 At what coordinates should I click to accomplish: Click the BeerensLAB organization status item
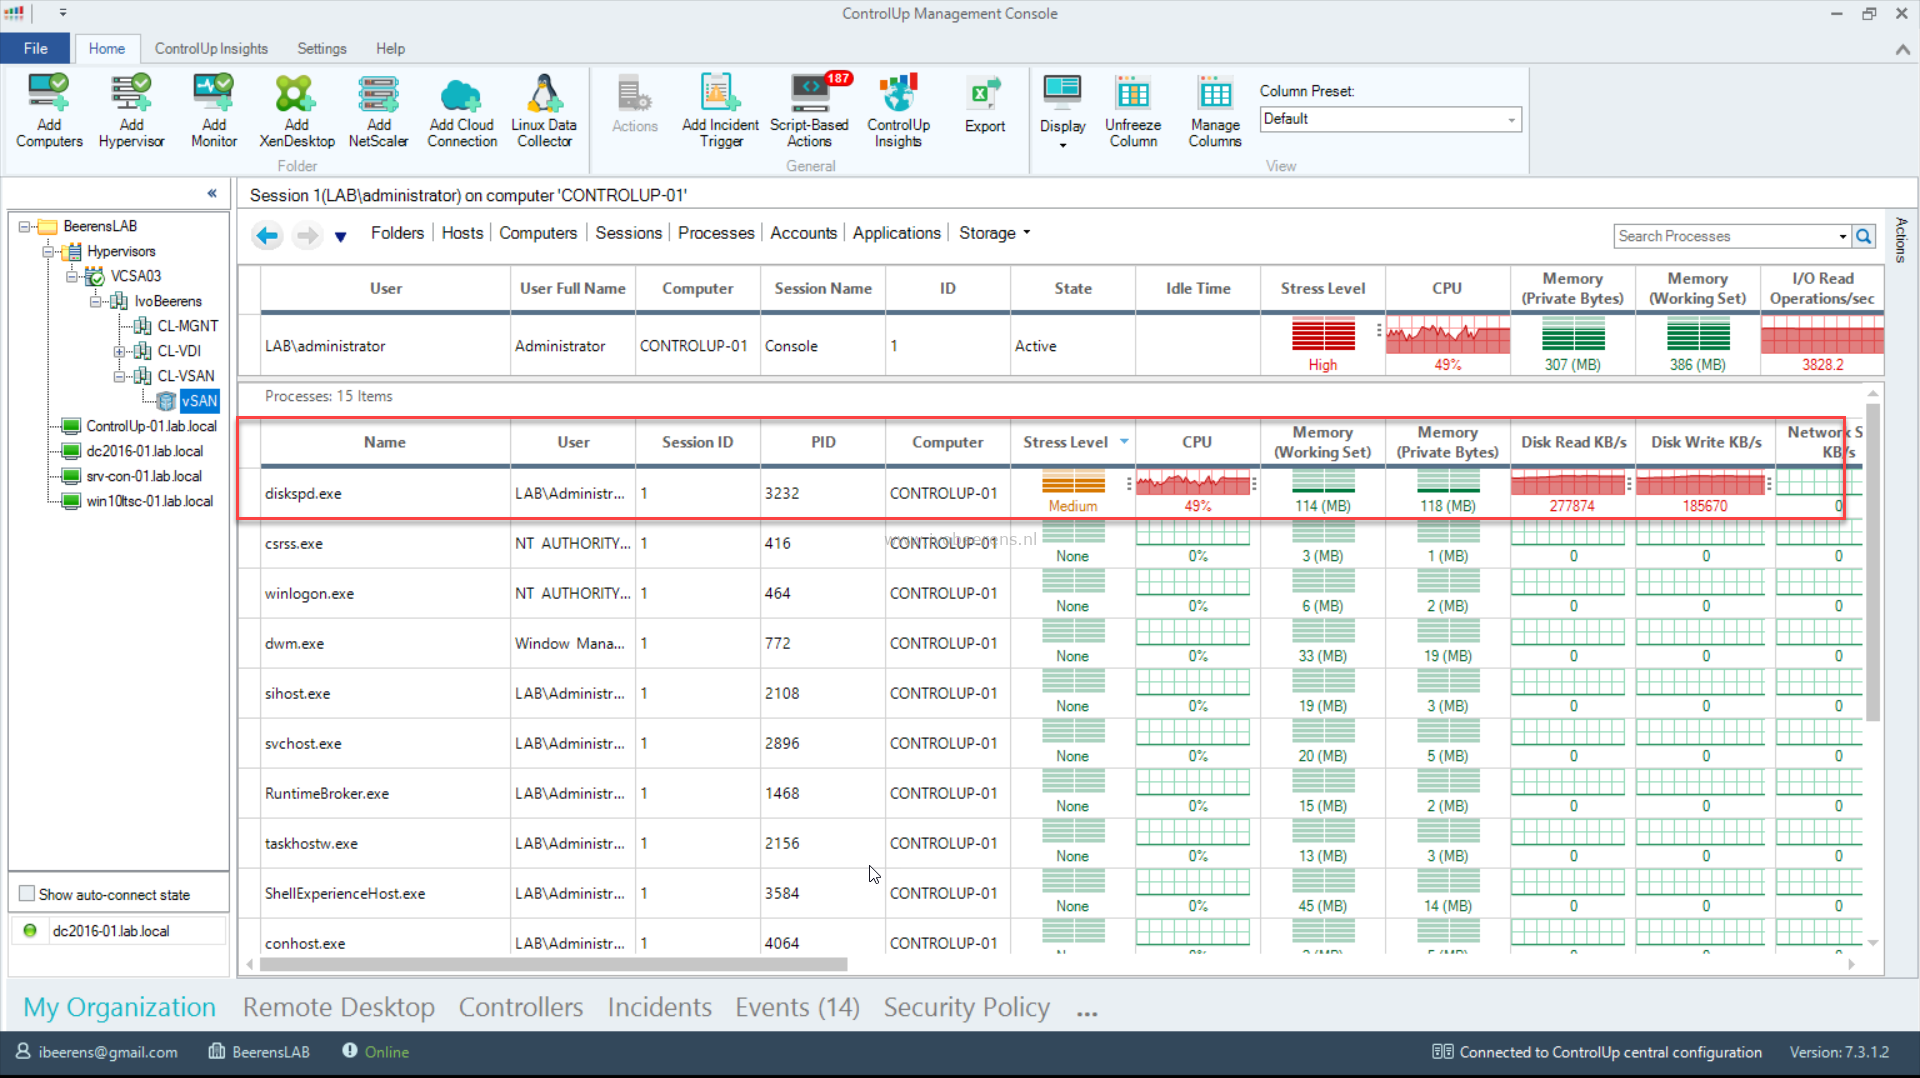(x=259, y=1052)
